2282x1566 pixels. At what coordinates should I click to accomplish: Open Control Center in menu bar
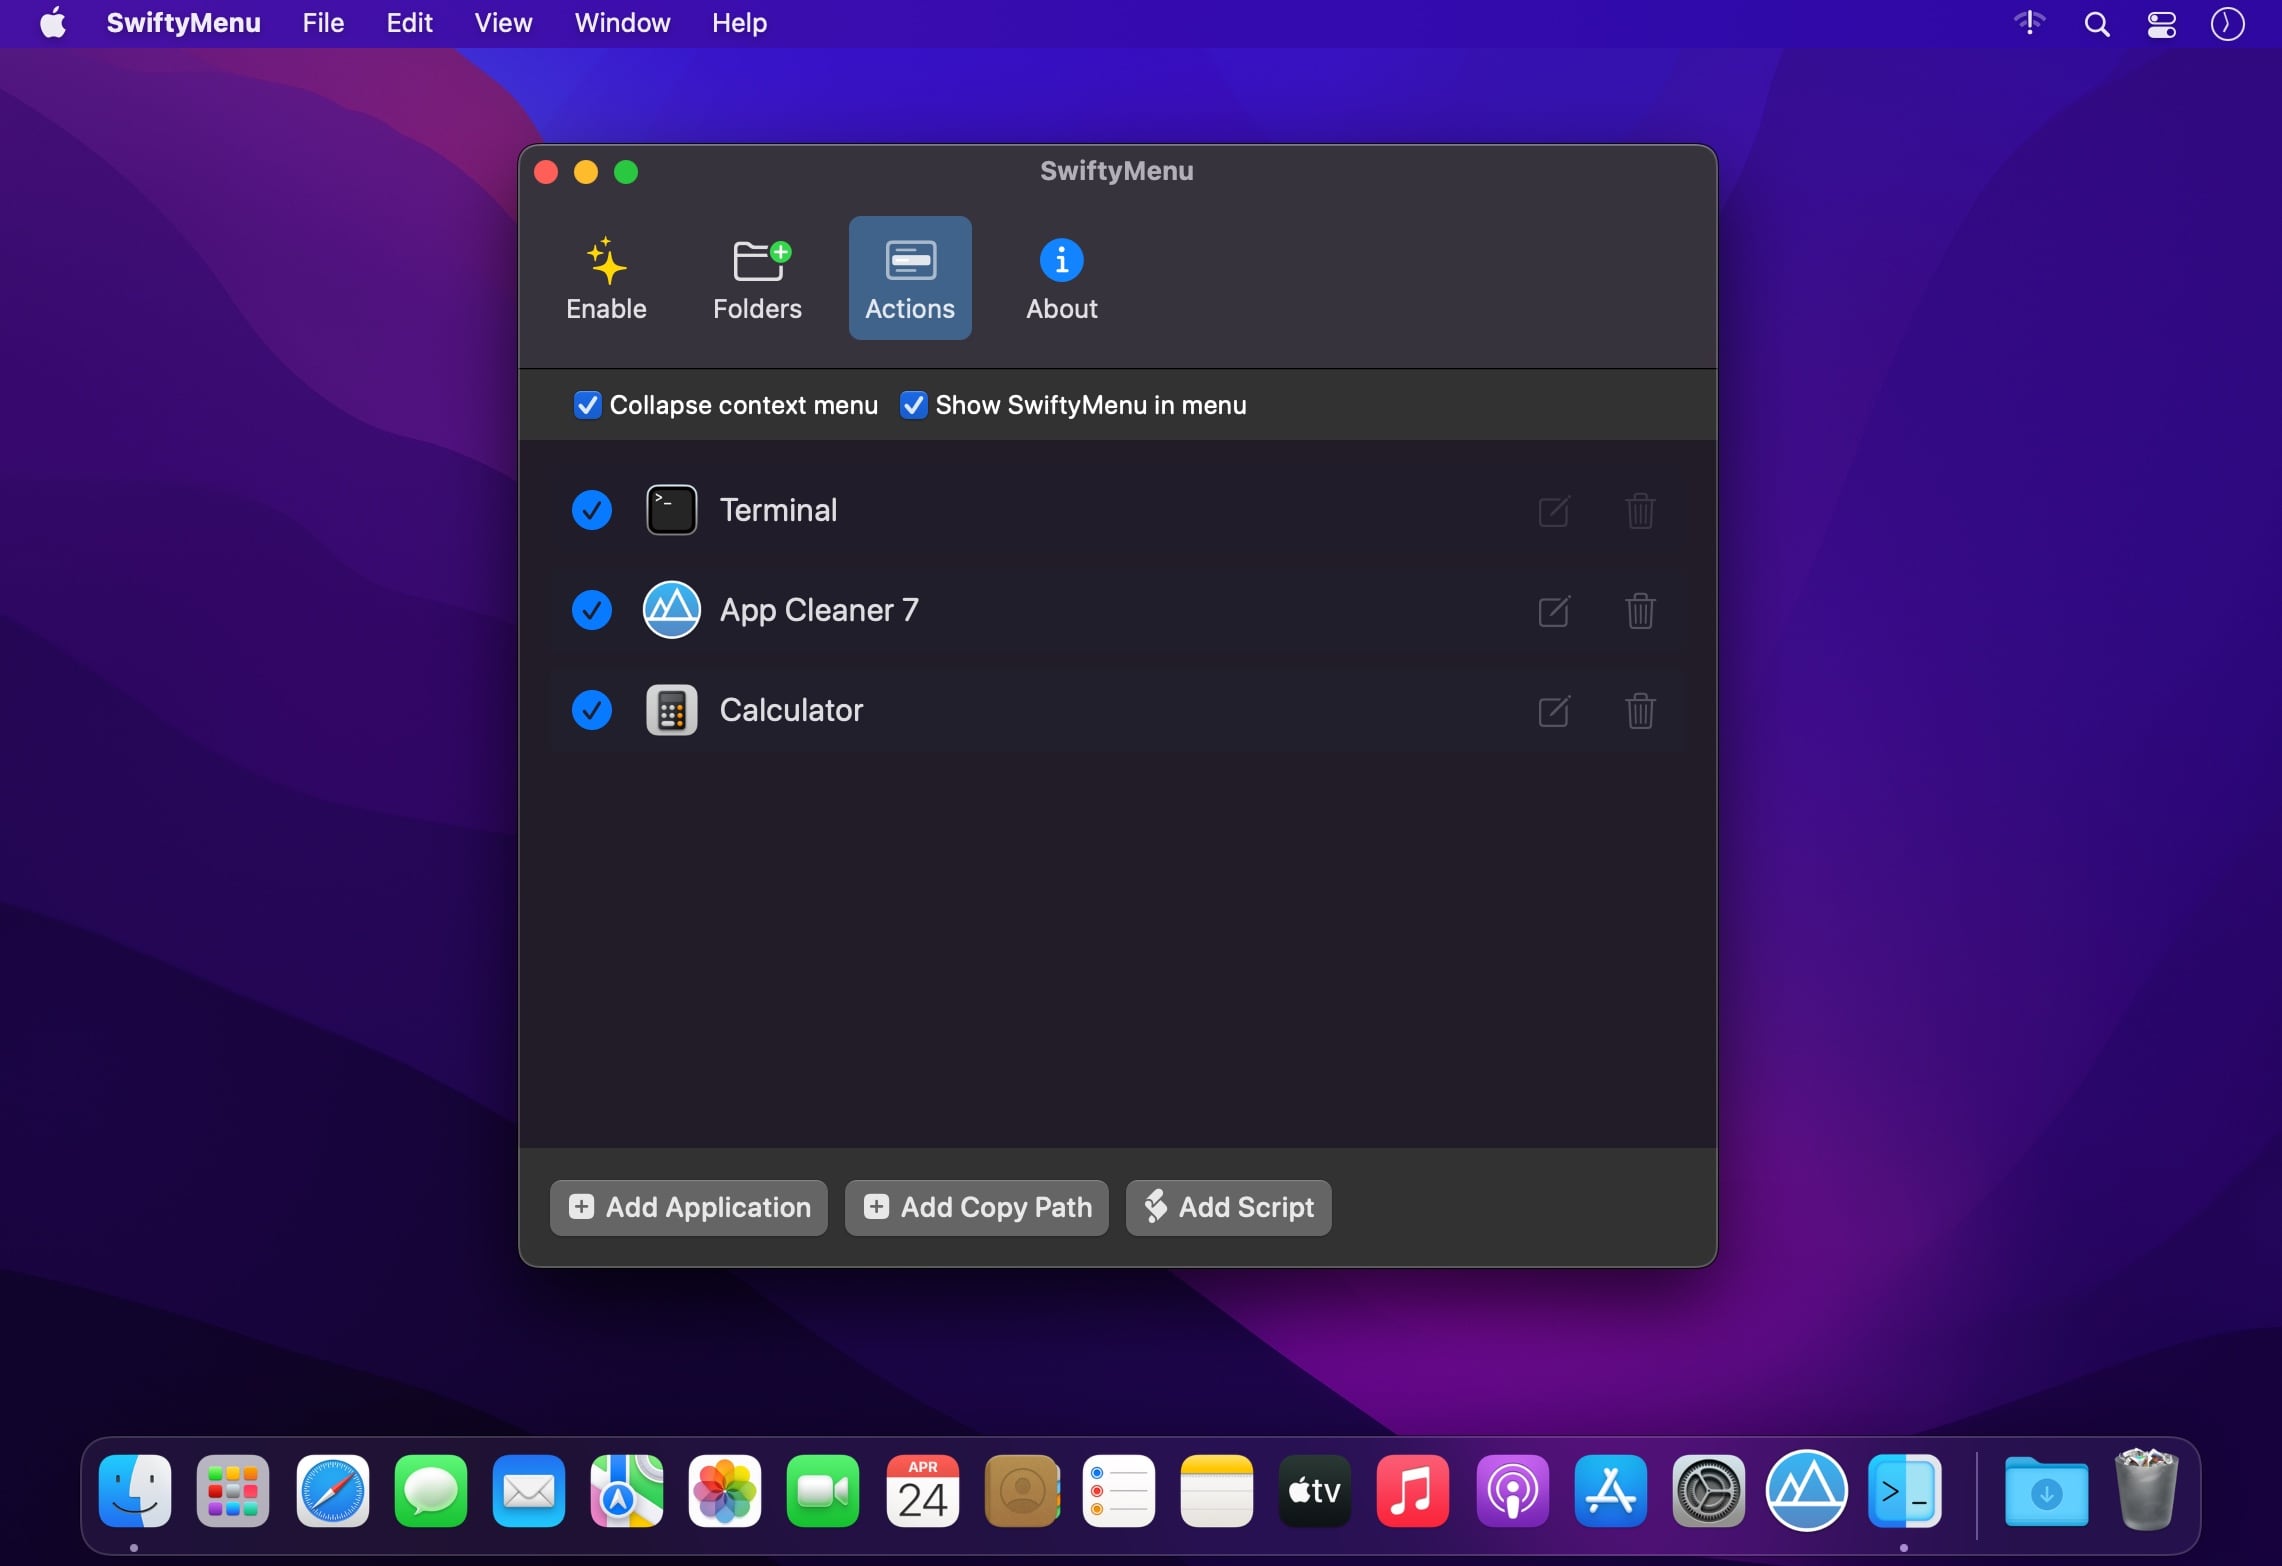coord(2162,24)
